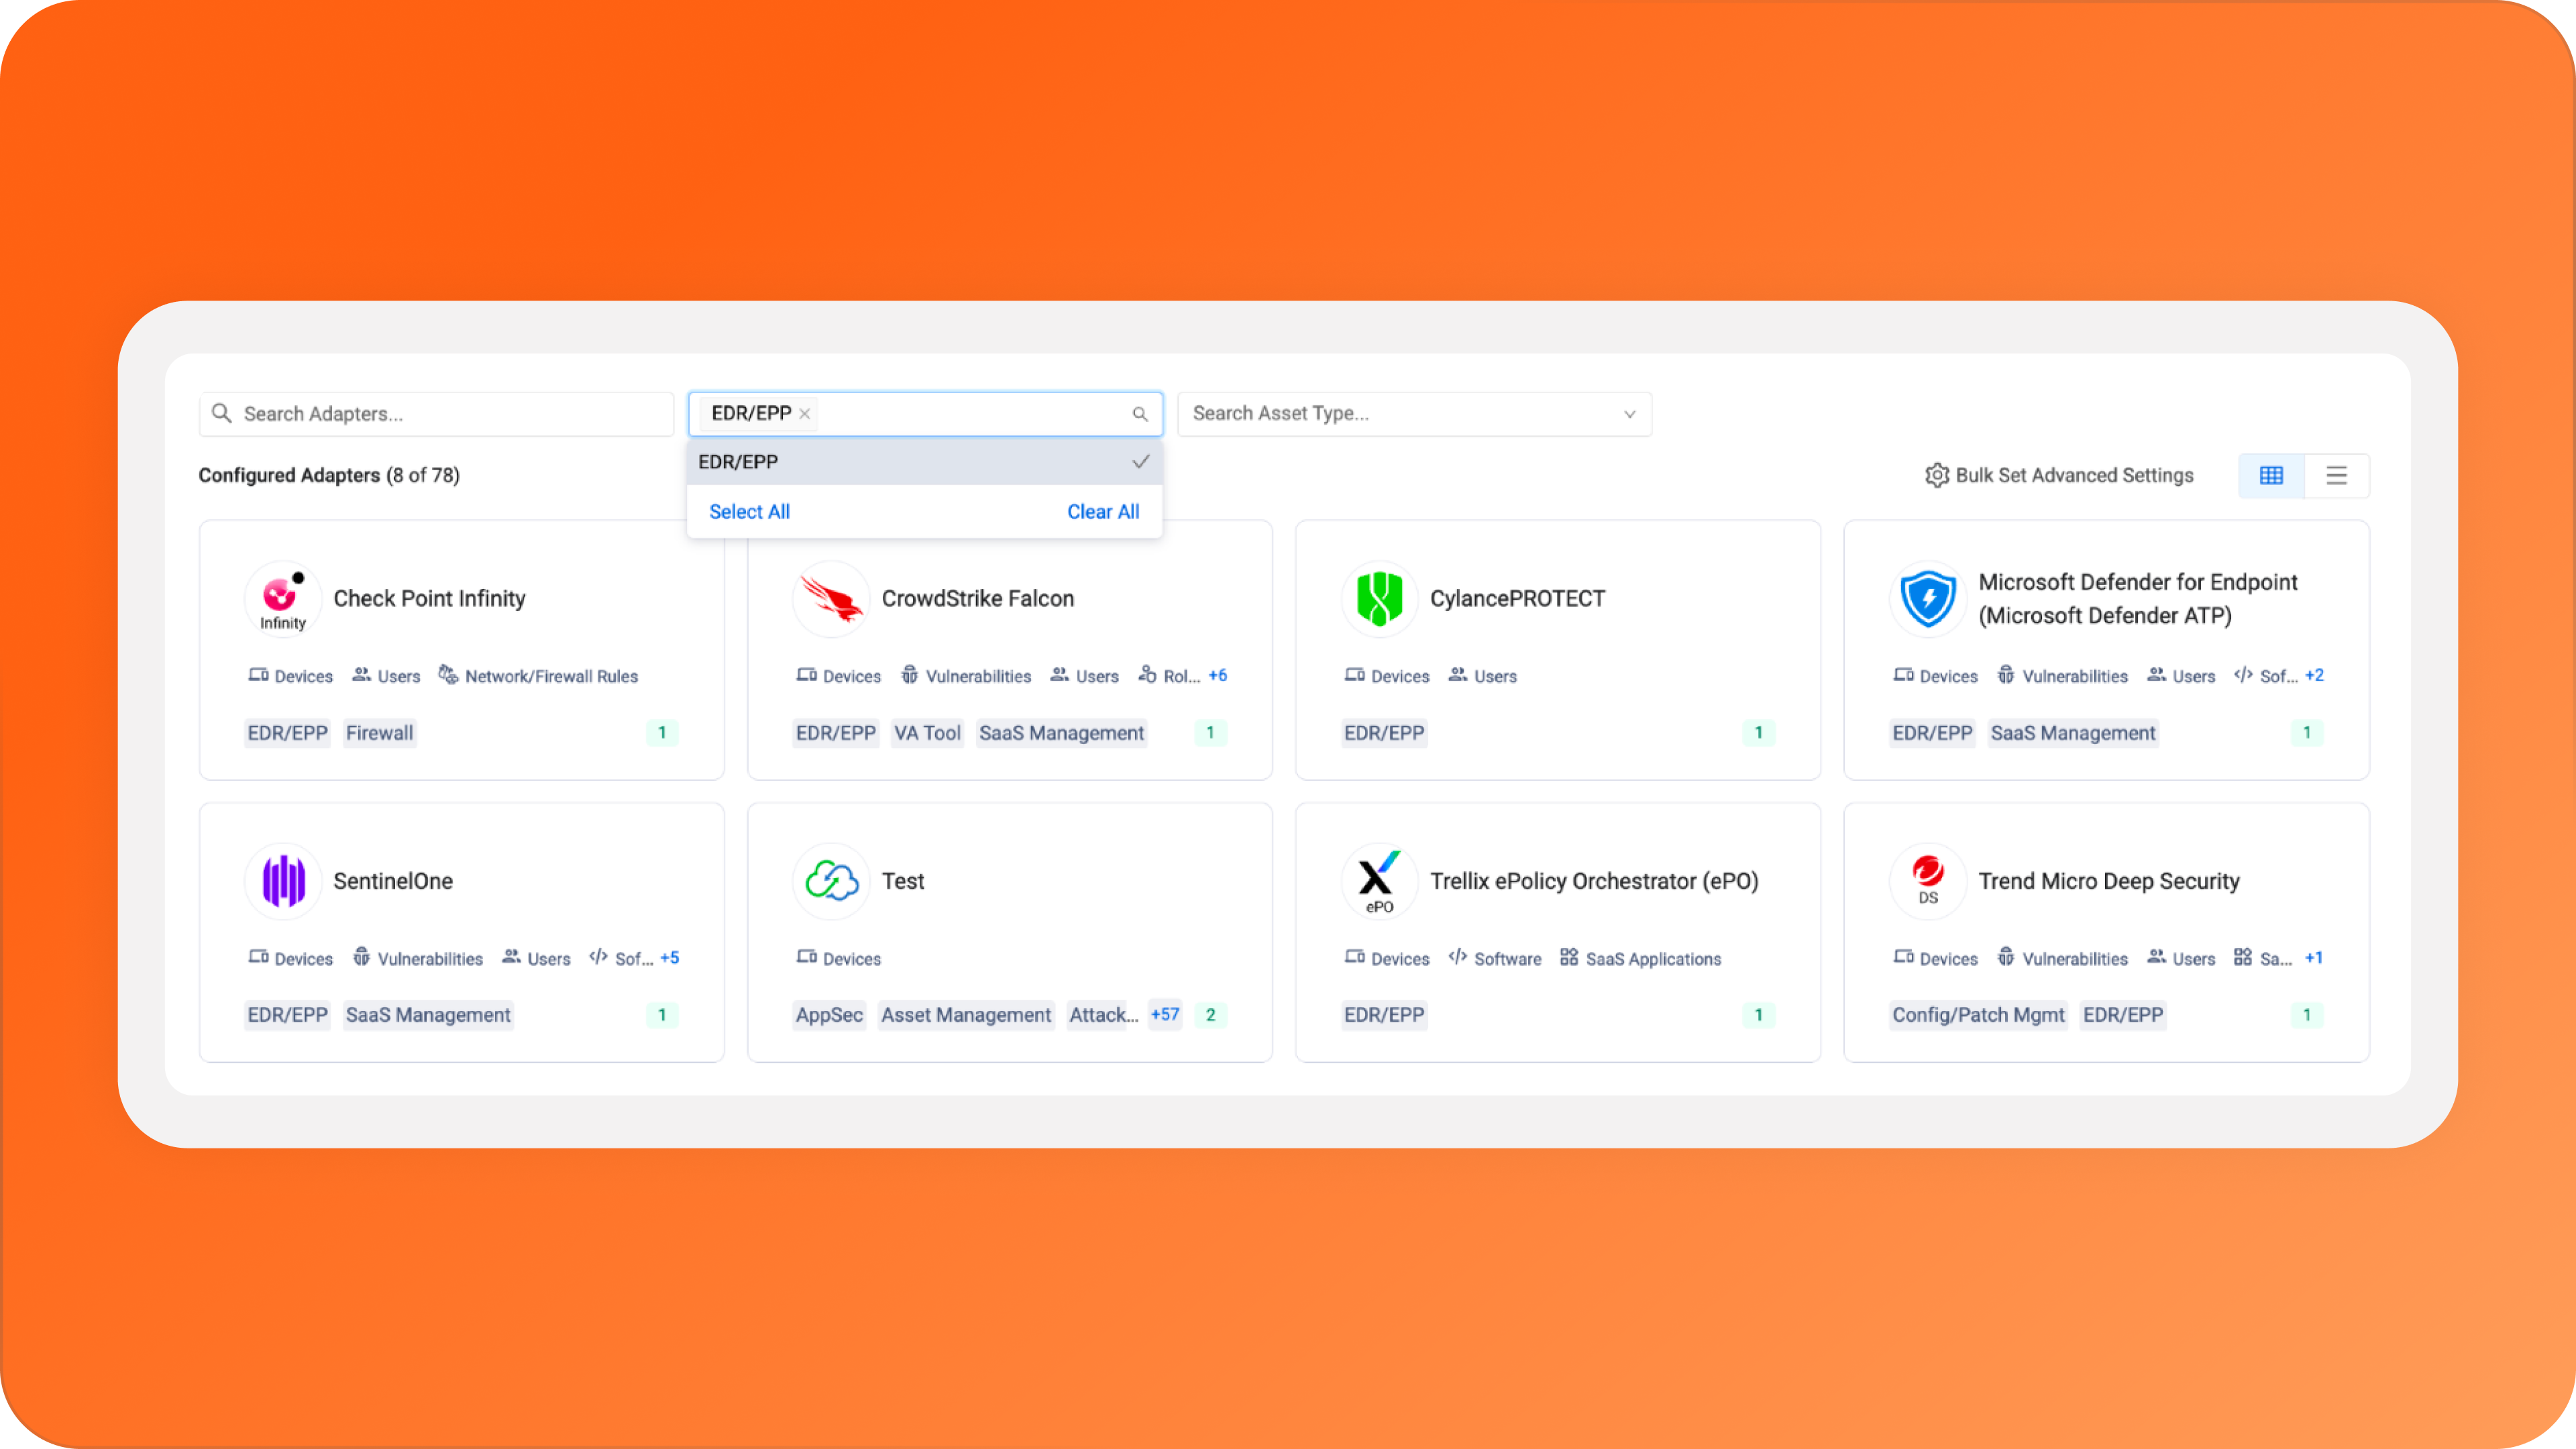Open the Microsoft Defender for Endpoint logo

[1927, 599]
